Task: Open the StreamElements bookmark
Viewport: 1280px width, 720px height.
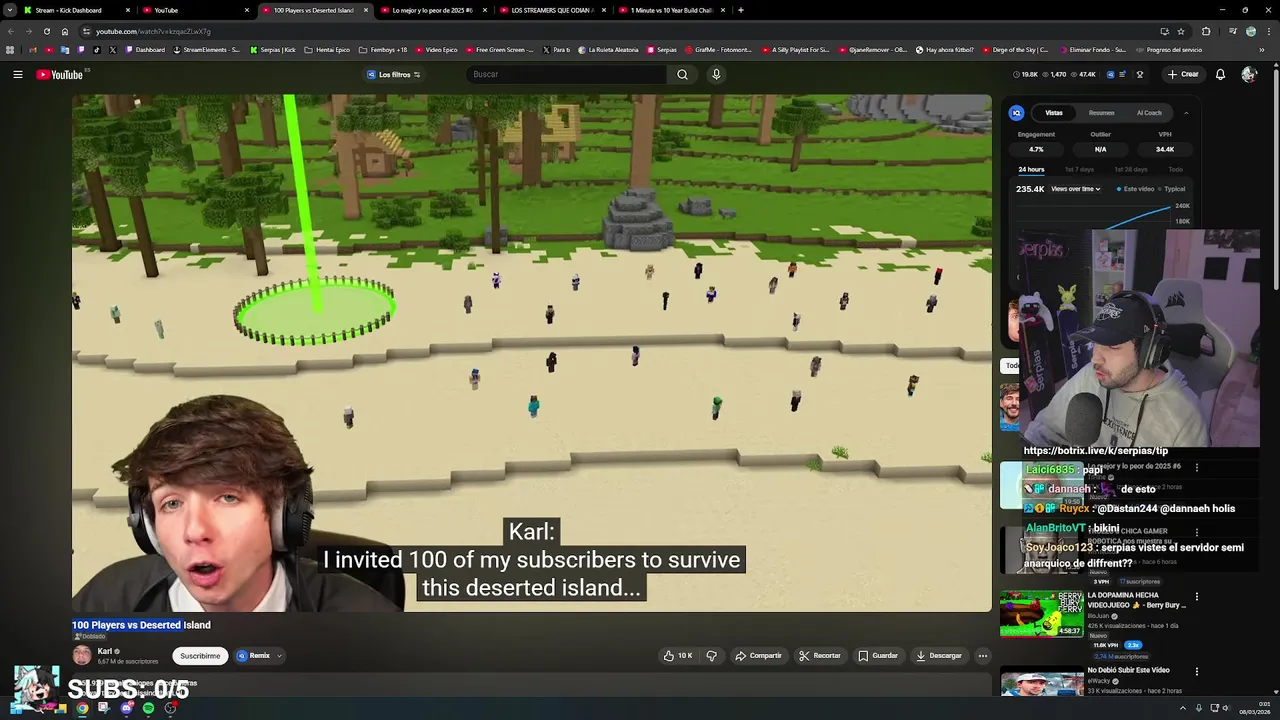Action: coord(207,49)
